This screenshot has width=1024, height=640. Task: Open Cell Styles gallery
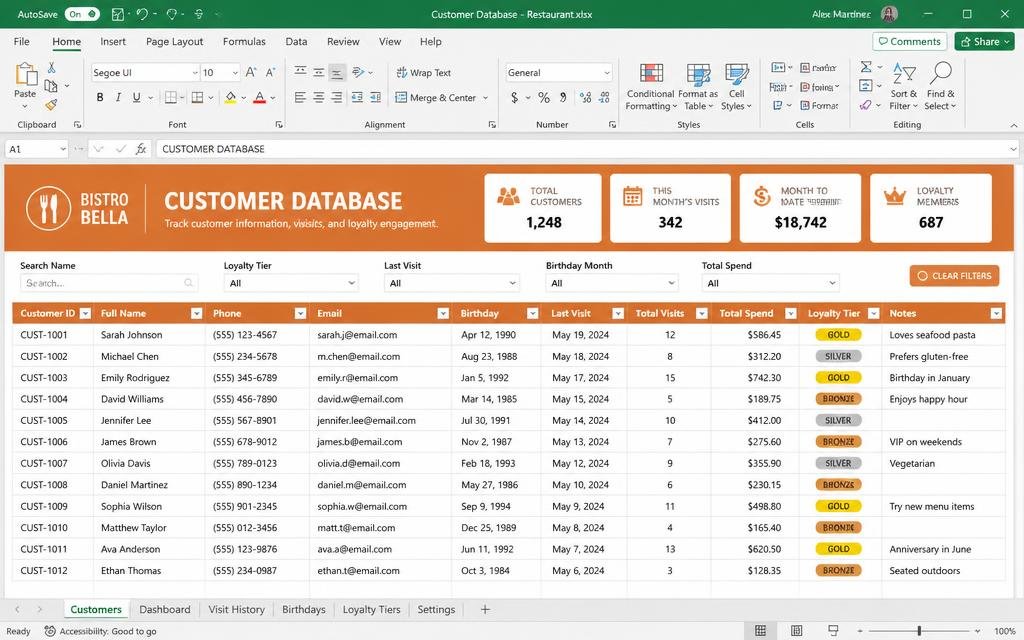[737, 87]
